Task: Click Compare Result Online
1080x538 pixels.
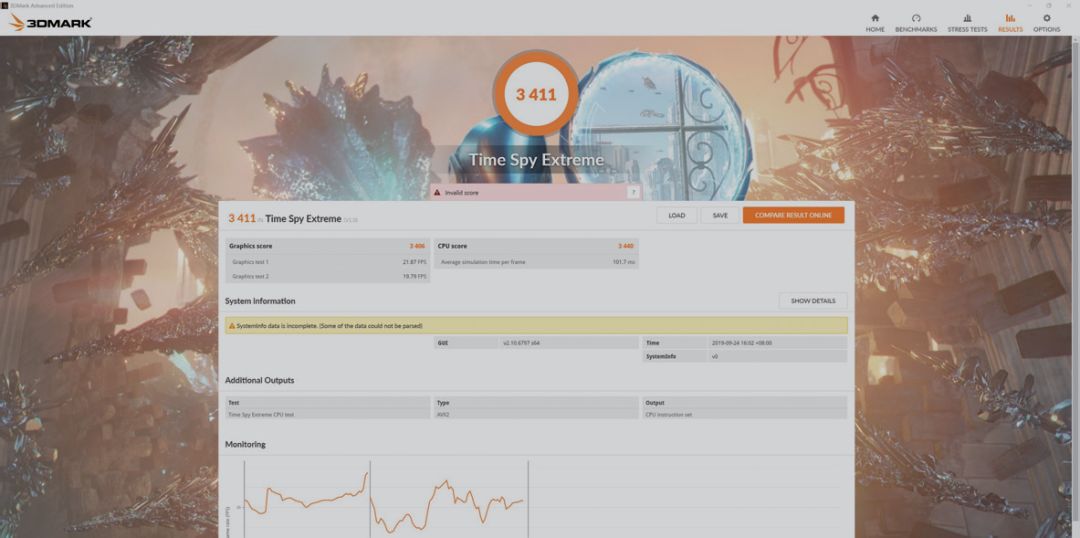Action: (793, 216)
